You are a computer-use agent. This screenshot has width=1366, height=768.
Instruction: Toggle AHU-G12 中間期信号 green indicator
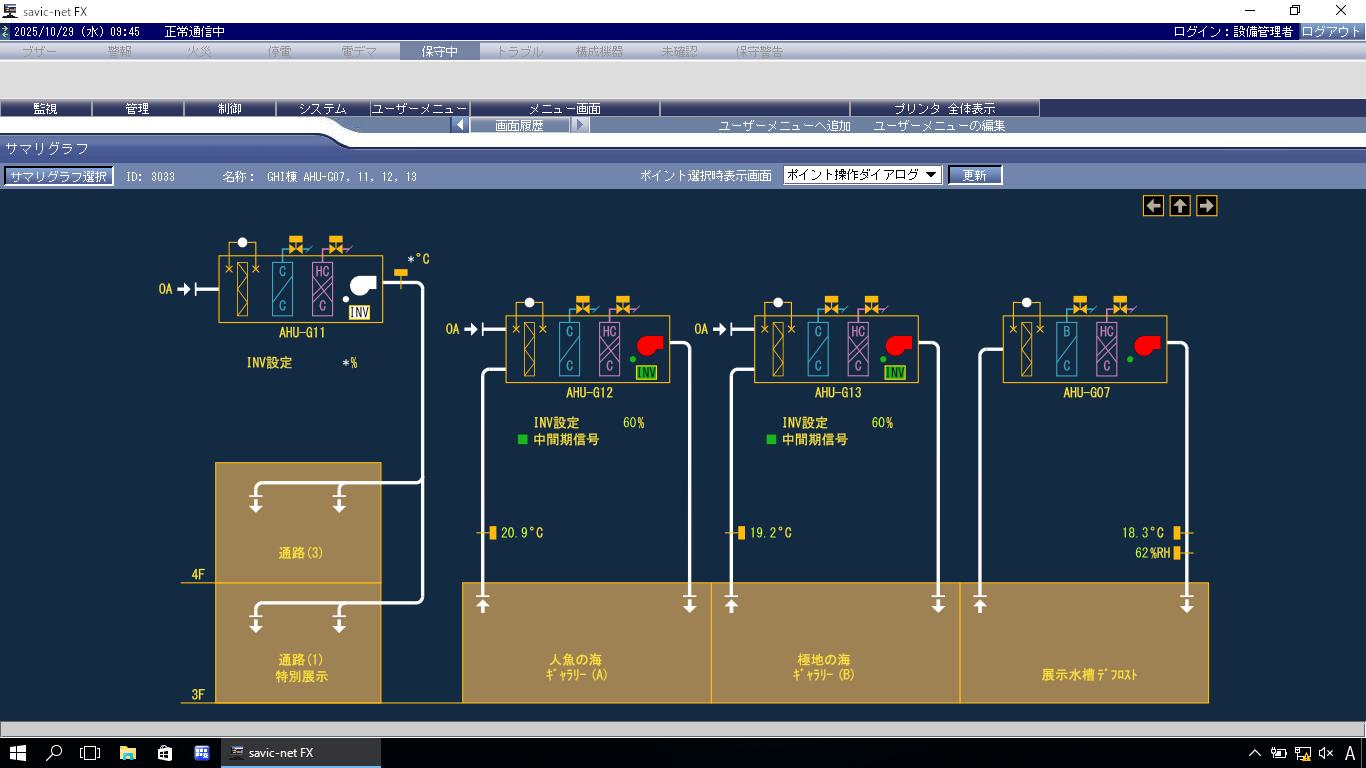522,440
